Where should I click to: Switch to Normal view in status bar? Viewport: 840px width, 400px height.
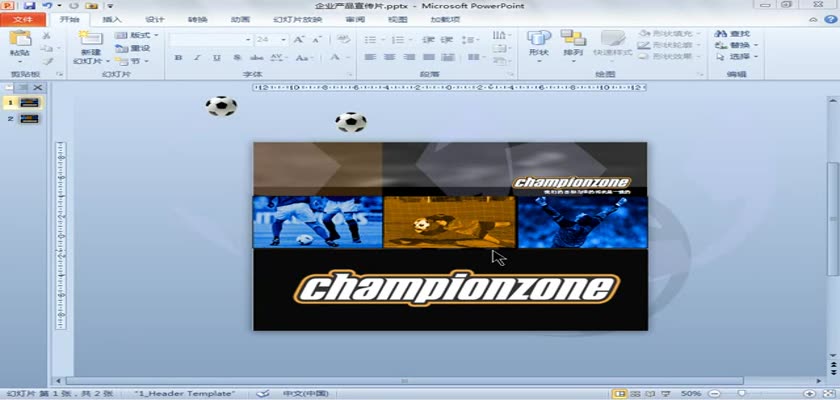[619, 394]
